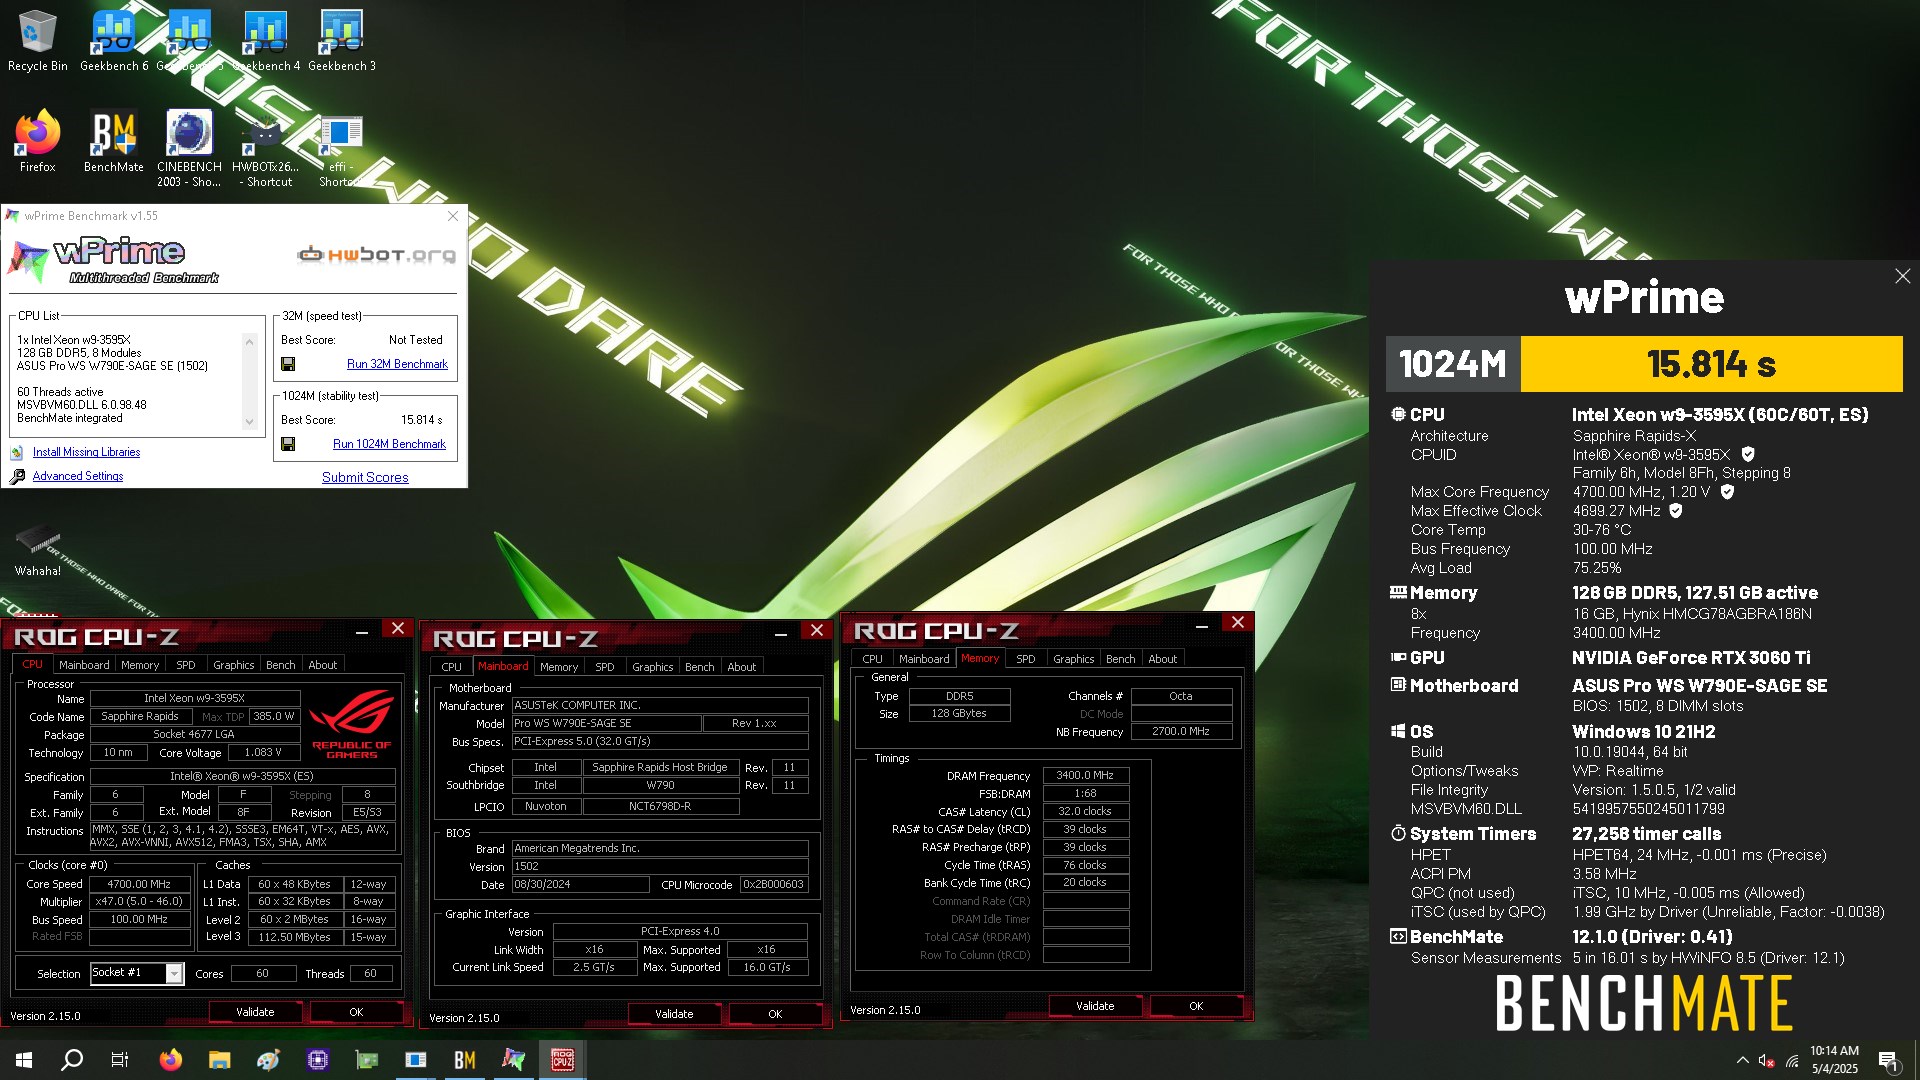Open Firefox from the taskbar
This screenshot has width=1920, height=1080.
[171, 1060]
